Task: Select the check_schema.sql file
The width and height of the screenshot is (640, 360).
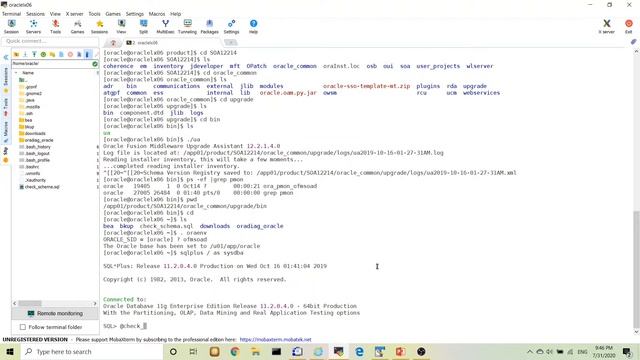Action: tap(40, 187)
